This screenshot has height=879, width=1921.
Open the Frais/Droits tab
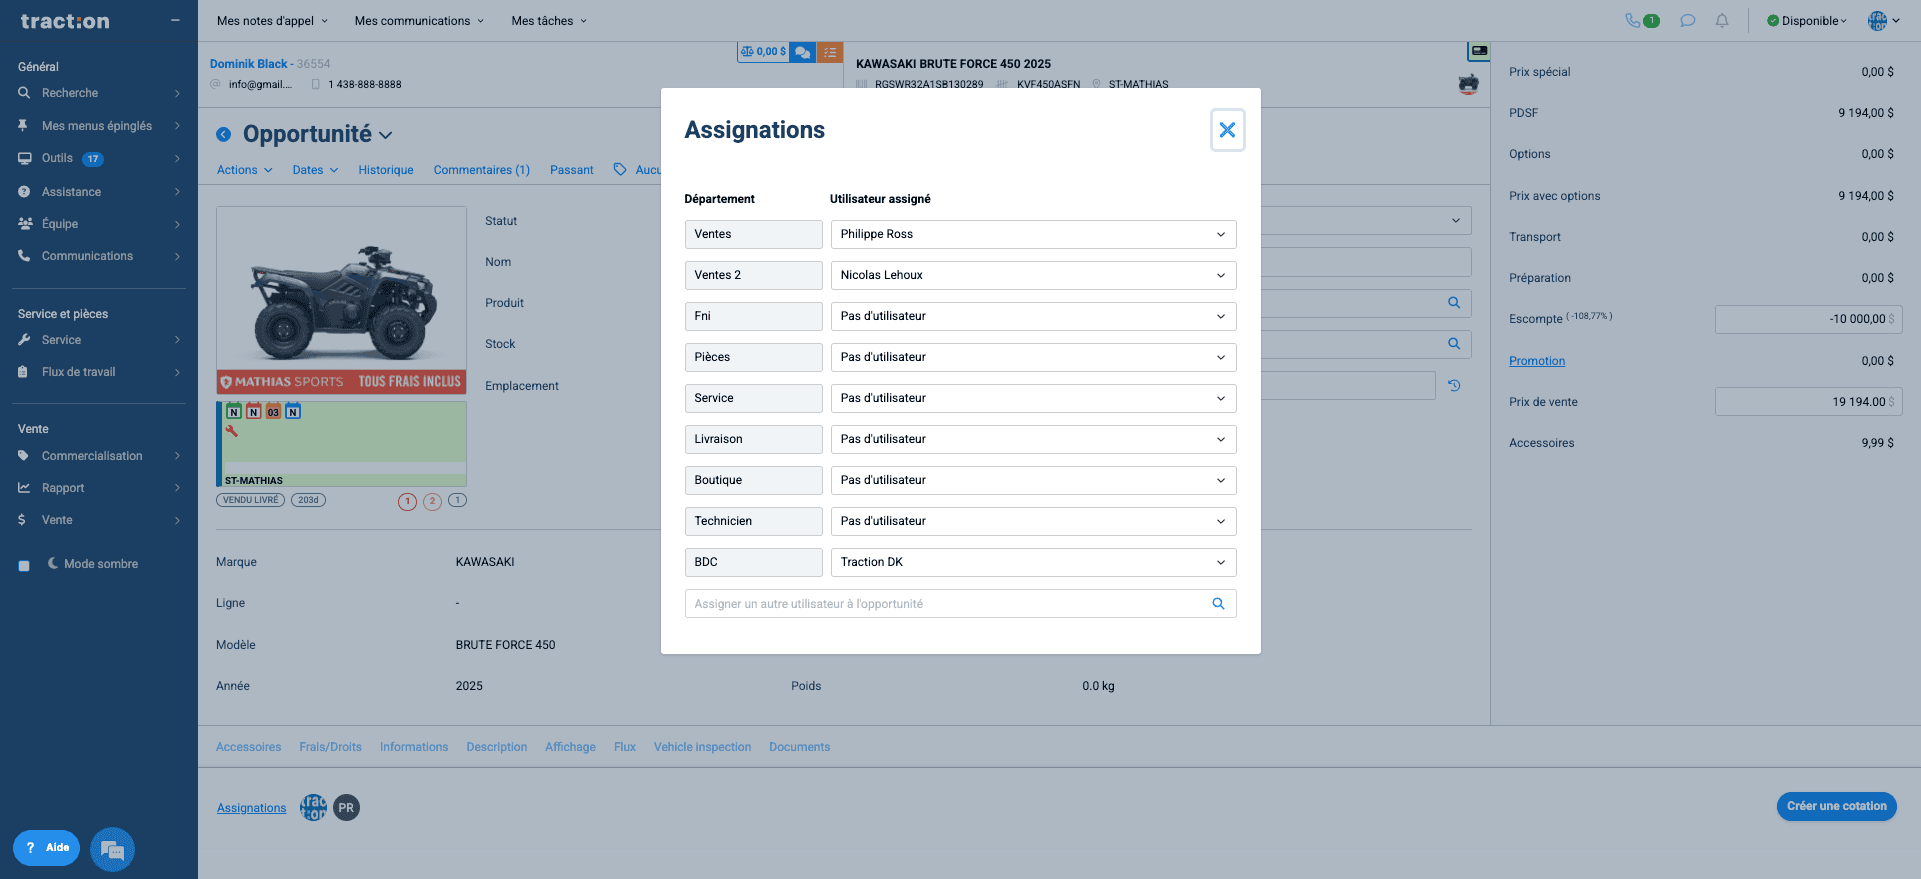[x=330, y=747]
